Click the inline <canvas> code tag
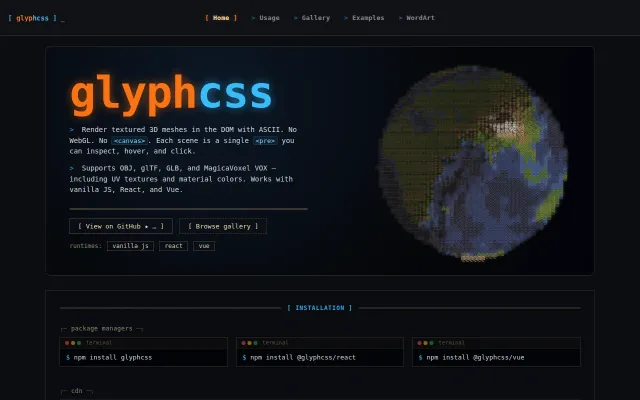The width and height of the screenshot is (640, 400). [129, 141]
